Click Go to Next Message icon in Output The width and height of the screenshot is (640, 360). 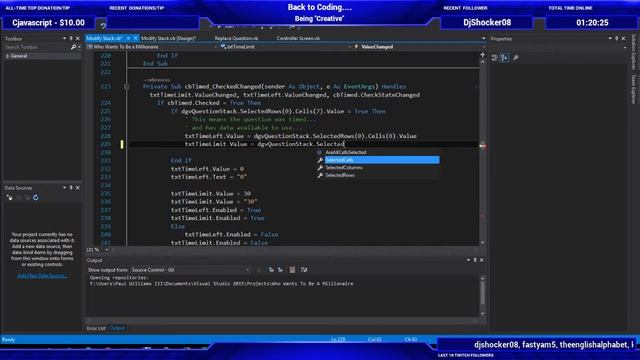point(280,270)
